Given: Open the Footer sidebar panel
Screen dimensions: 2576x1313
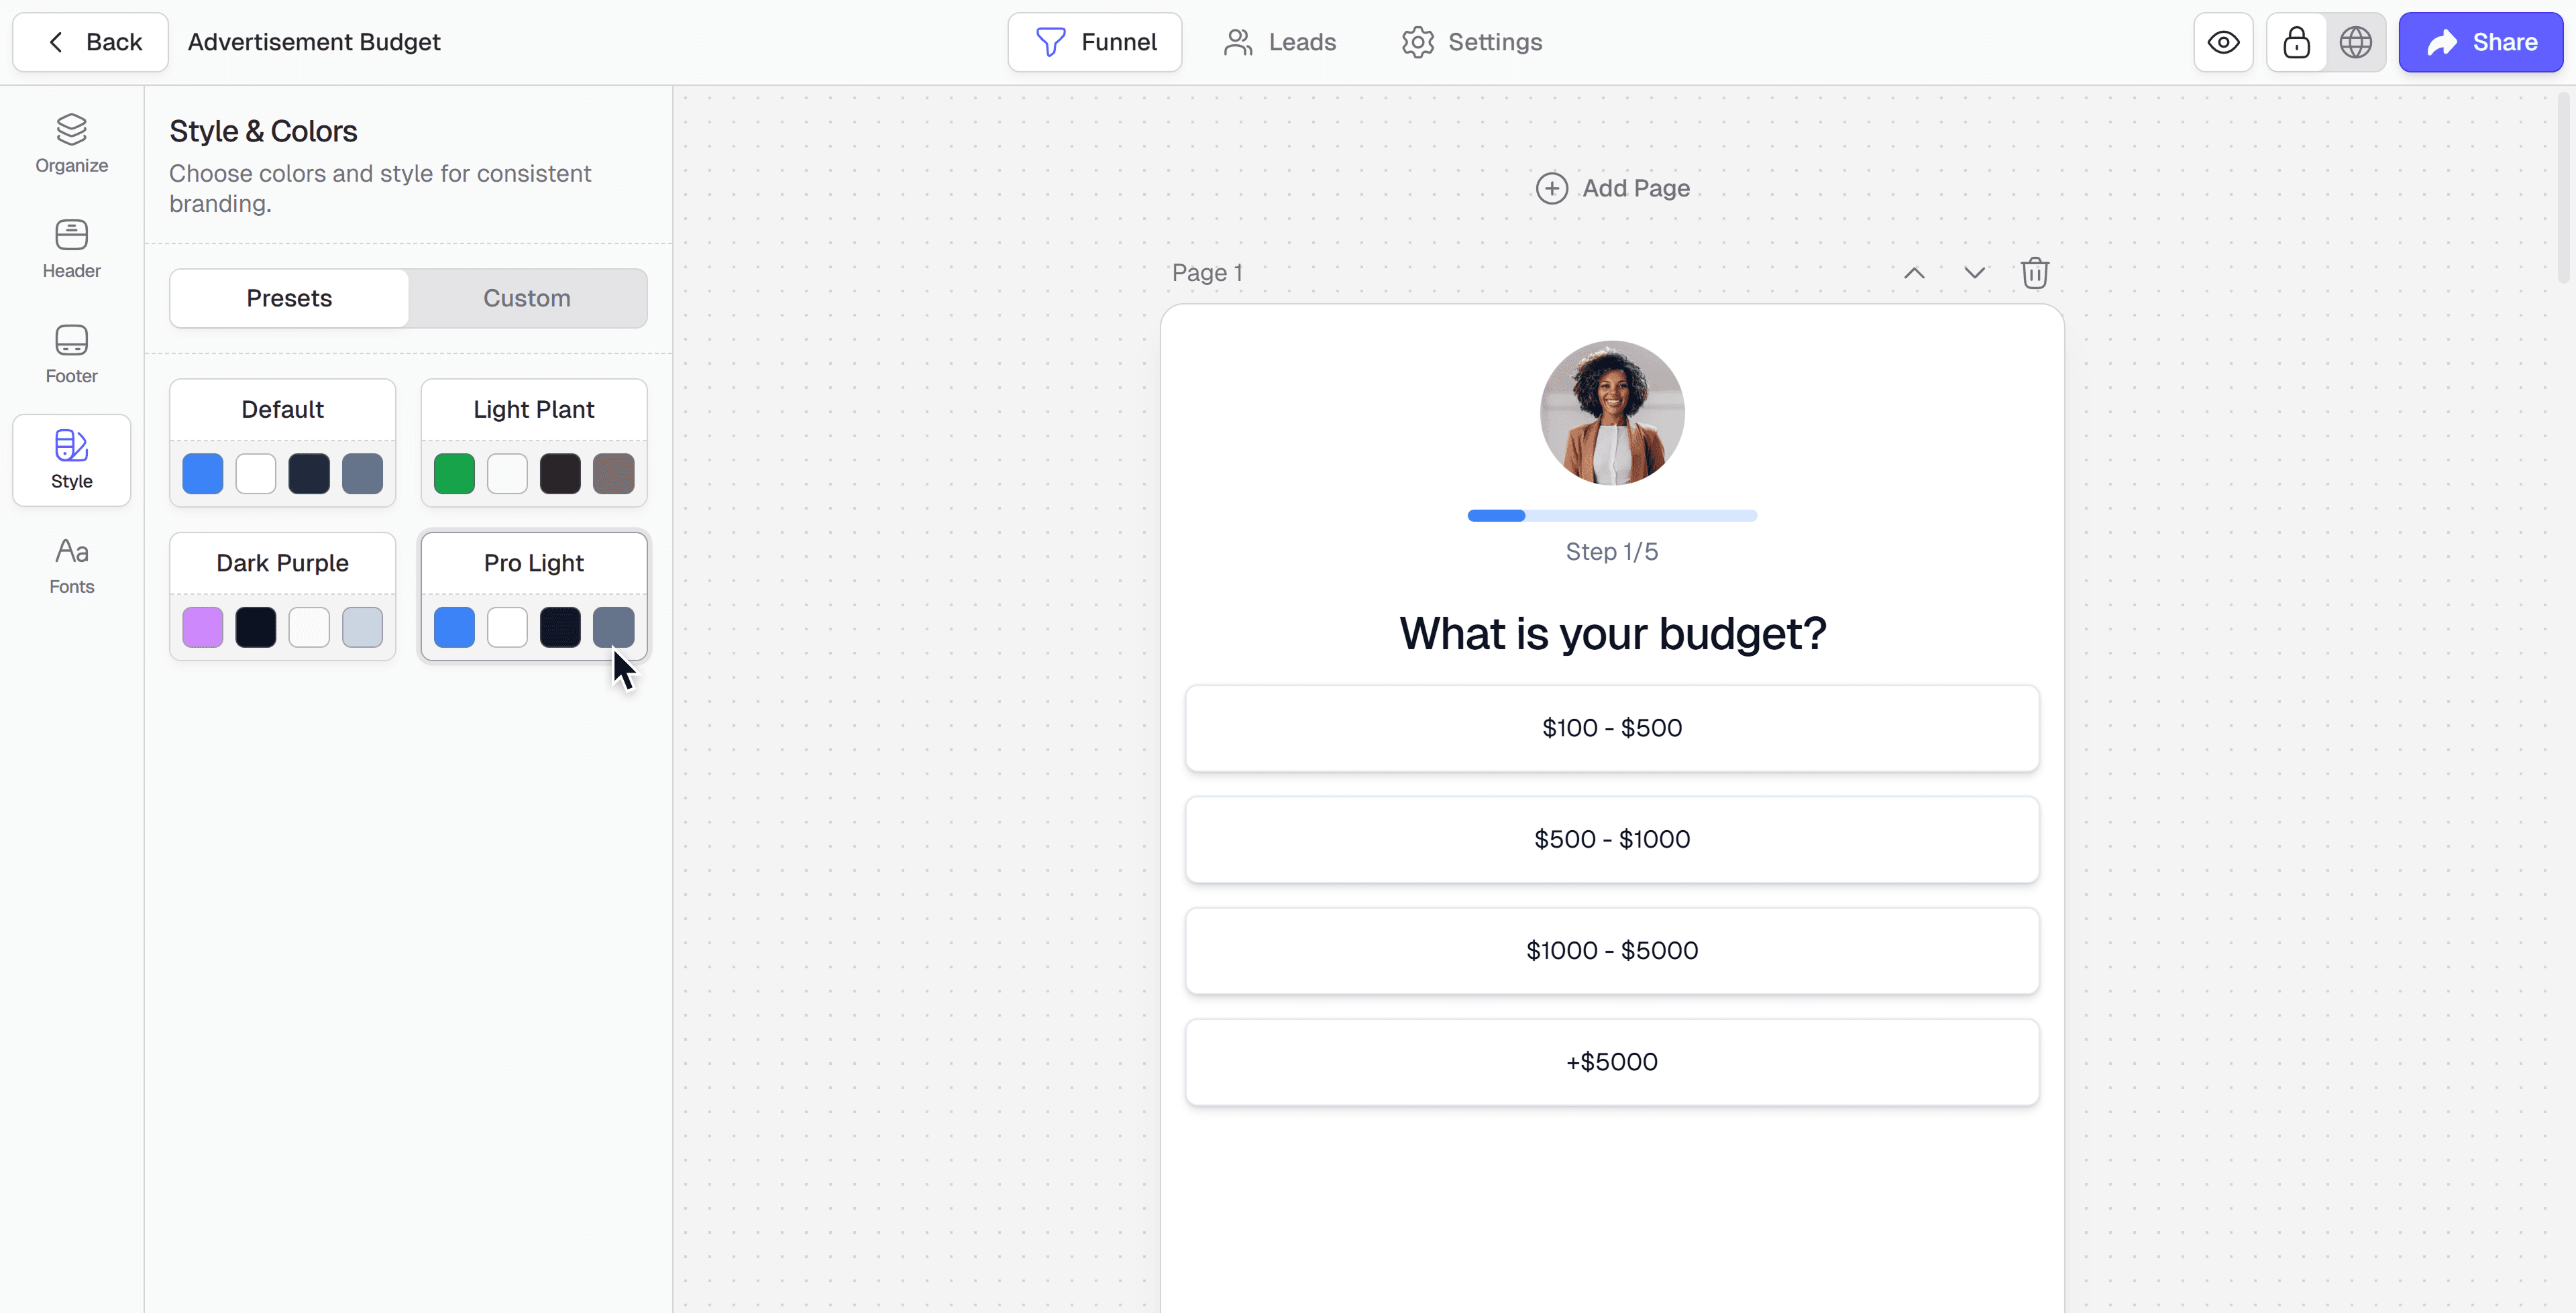Looking at the screenshot, I should coord(71,355).
